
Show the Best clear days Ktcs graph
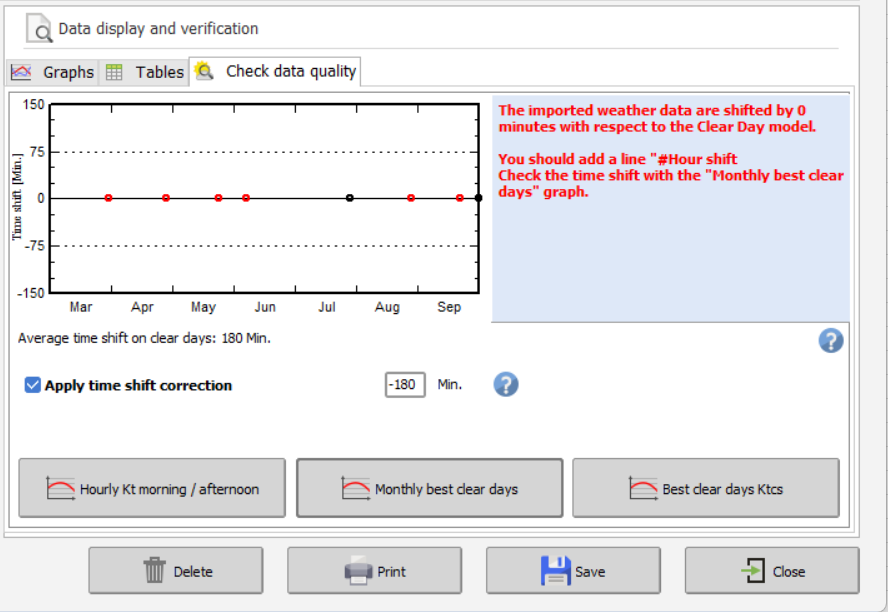click(x=706, y=488)
